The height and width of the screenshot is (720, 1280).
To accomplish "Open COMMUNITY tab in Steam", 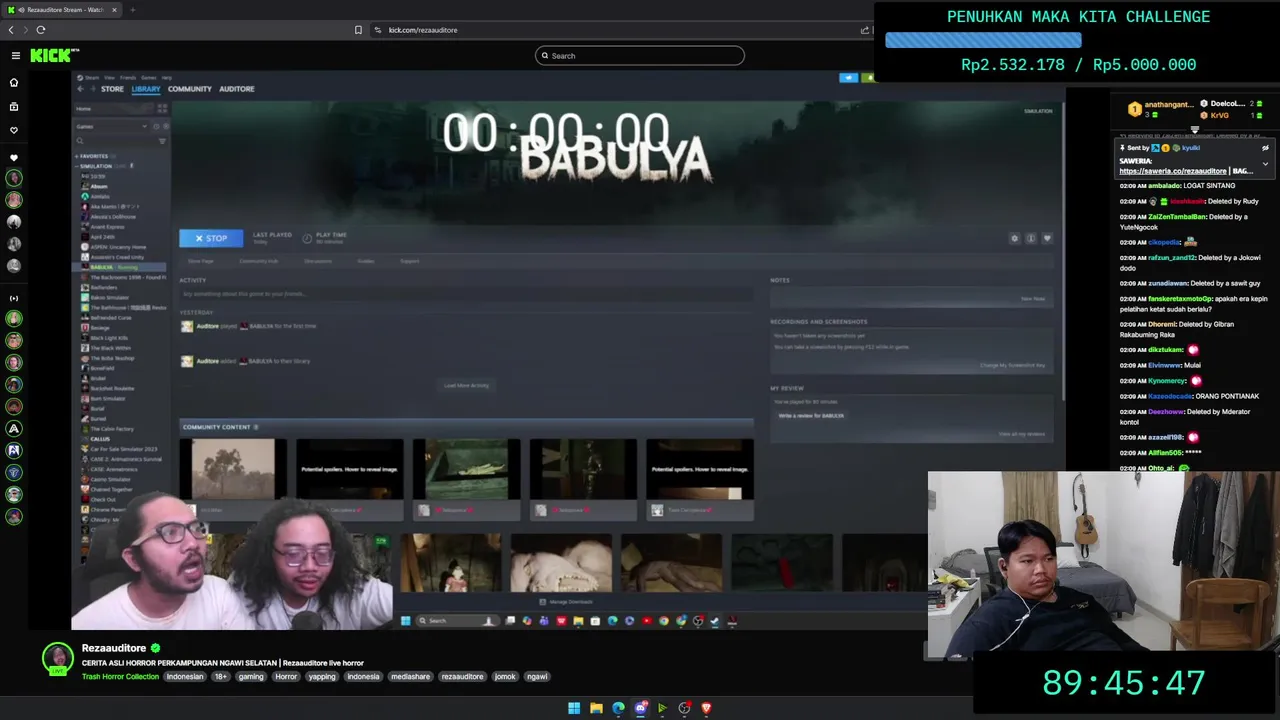I will click(x=190, y=89).
